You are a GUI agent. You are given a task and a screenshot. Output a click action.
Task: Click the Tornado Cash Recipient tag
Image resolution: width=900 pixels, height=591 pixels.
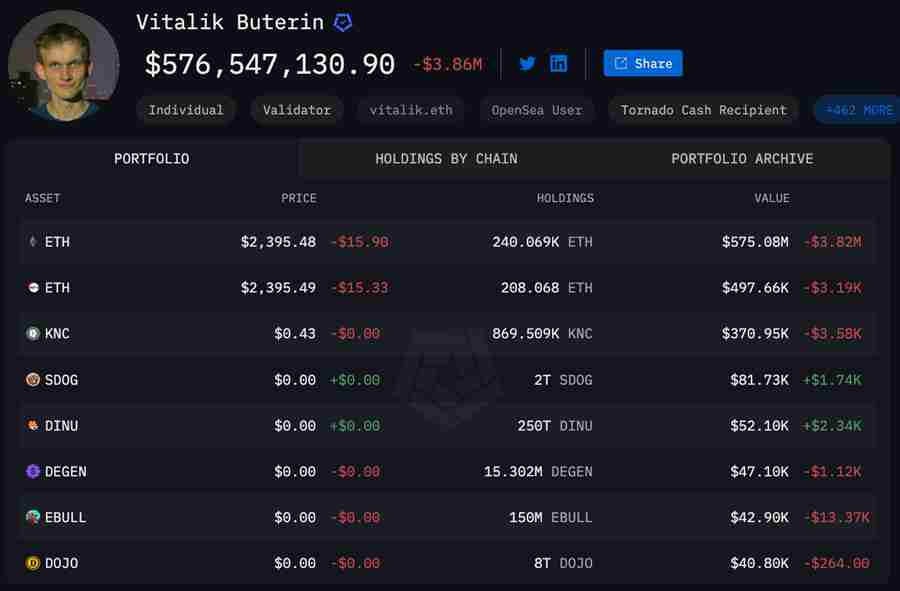[x=703, y=110]
